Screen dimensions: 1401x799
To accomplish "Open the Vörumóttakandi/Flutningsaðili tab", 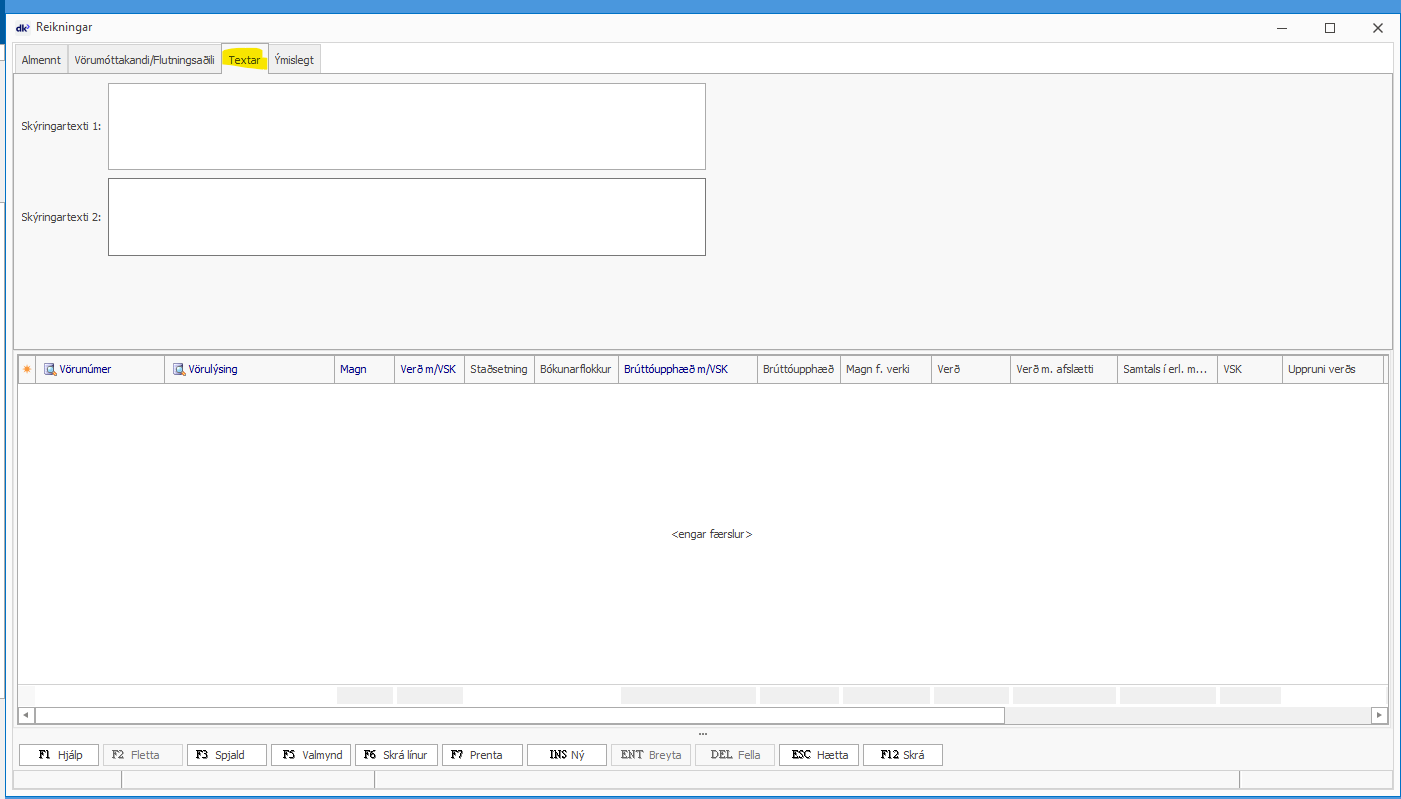I will [x=144, y=60].
